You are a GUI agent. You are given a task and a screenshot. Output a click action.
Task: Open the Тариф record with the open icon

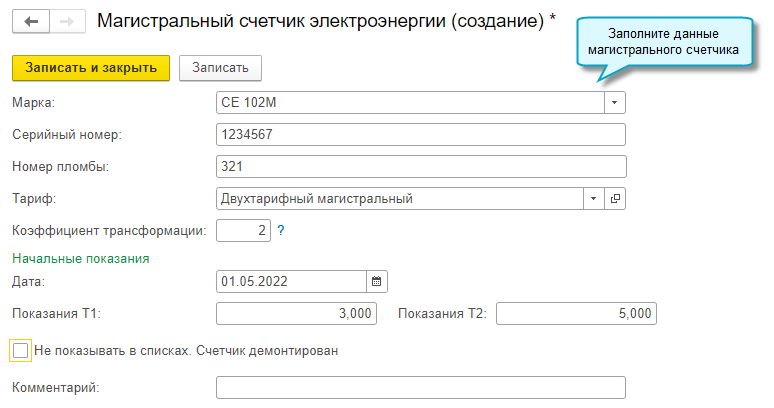pyautogui.click(x=615, y=199)
